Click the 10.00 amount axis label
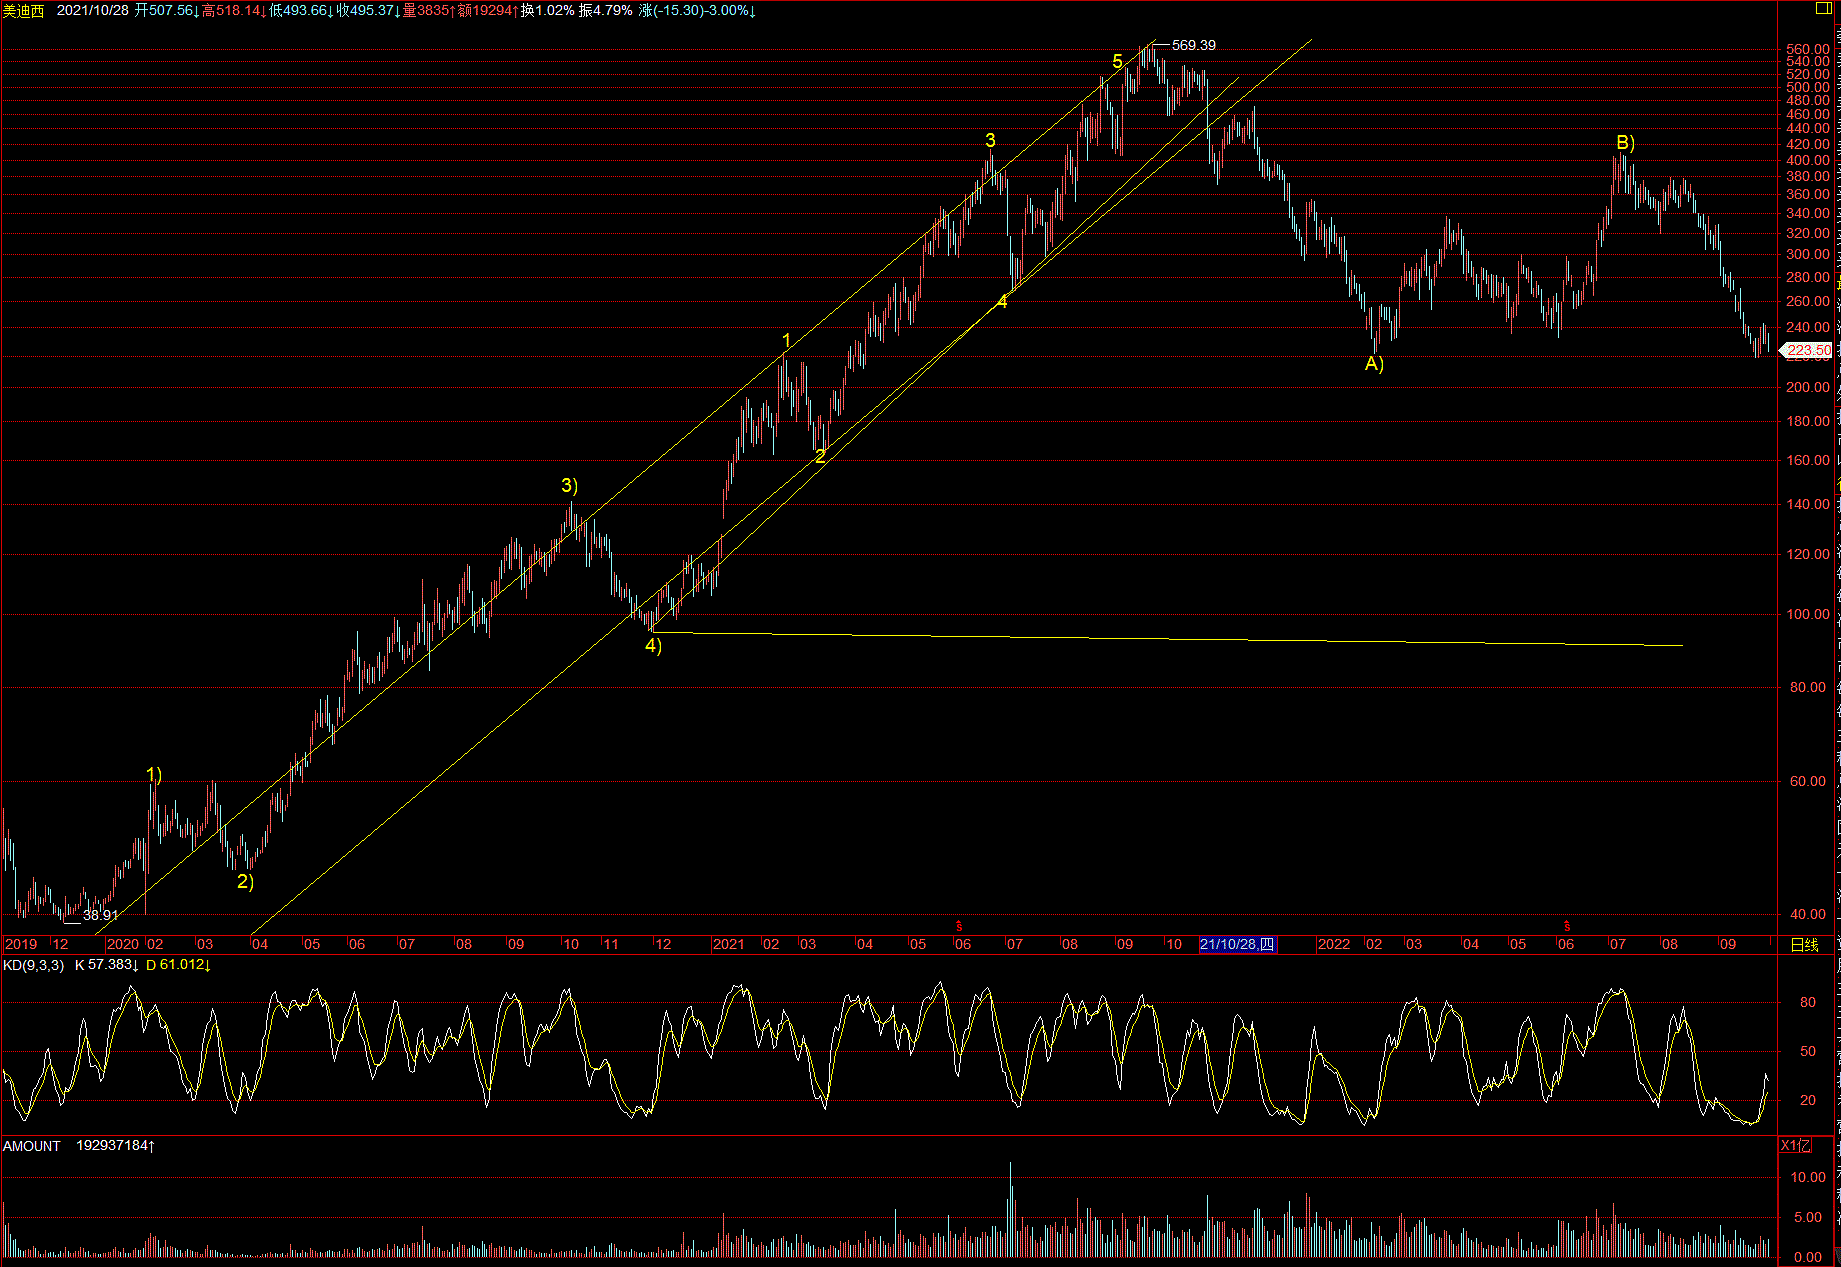Image resolution: width=1841 pixels, height=1267 pixels. point(1808,1177)
